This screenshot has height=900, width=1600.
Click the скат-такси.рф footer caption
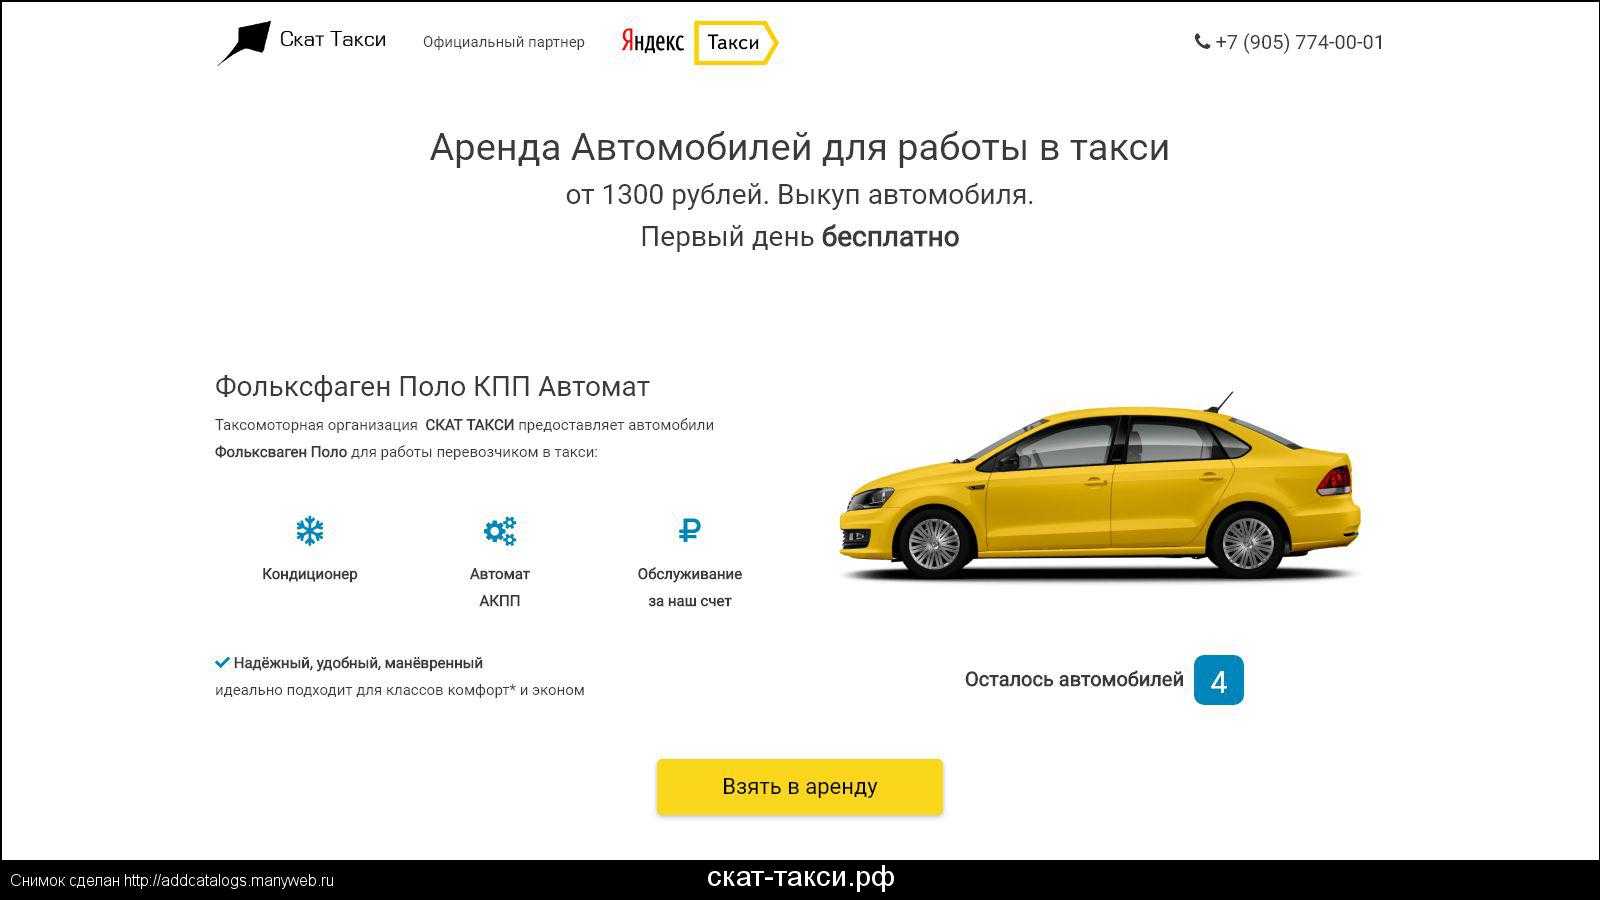[801, 877]
